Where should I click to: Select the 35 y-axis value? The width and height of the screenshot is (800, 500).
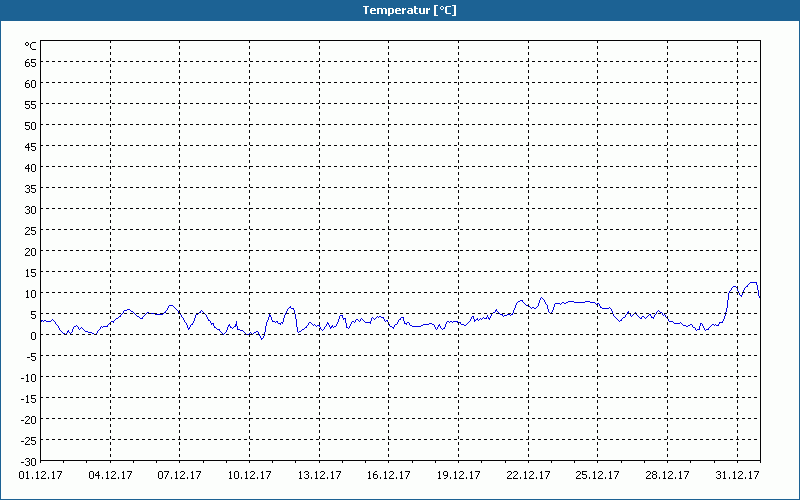(x=31, y=189)
